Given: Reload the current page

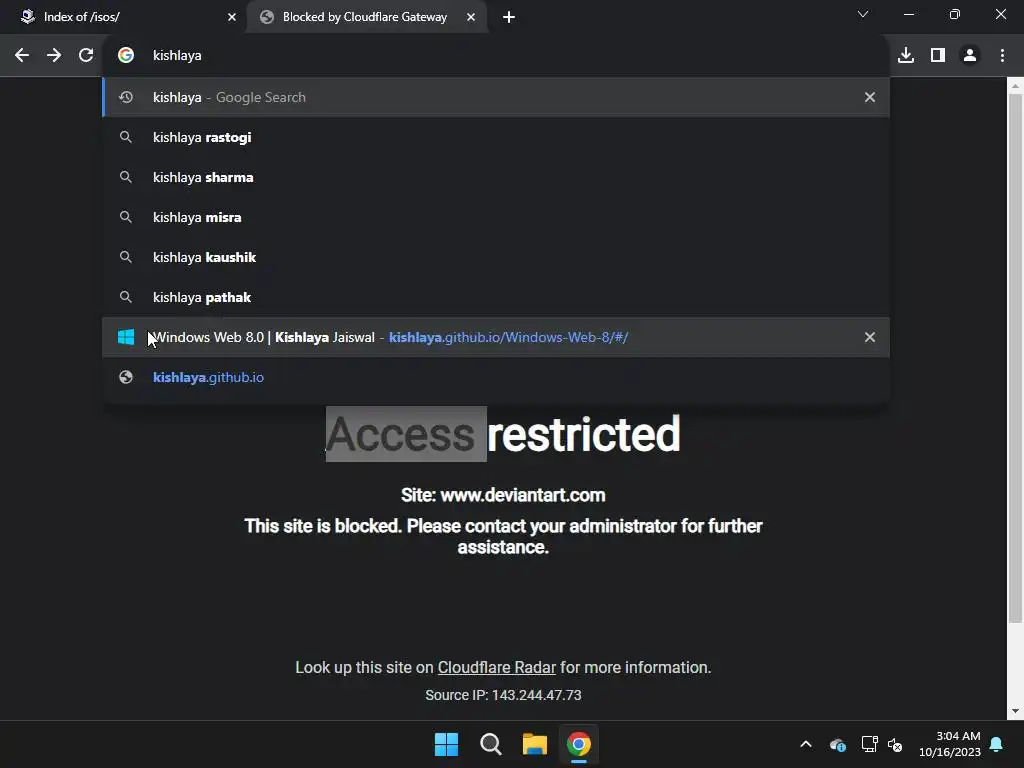Looking at the screenshot, I should coord(86,56).
